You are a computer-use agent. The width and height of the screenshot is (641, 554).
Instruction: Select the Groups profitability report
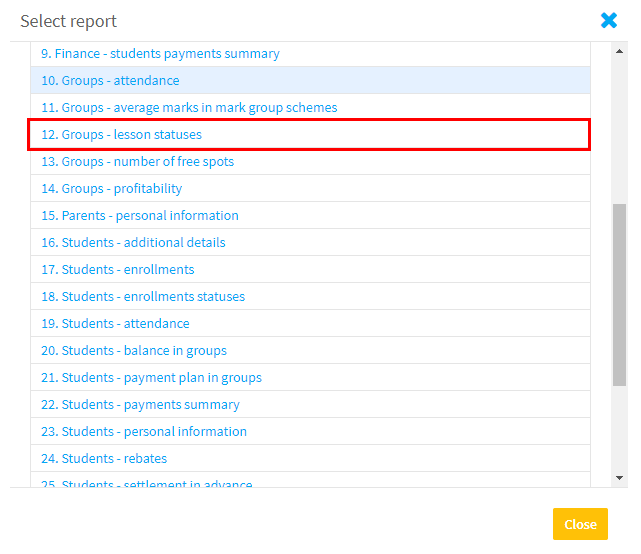click(x=310, y=188)
